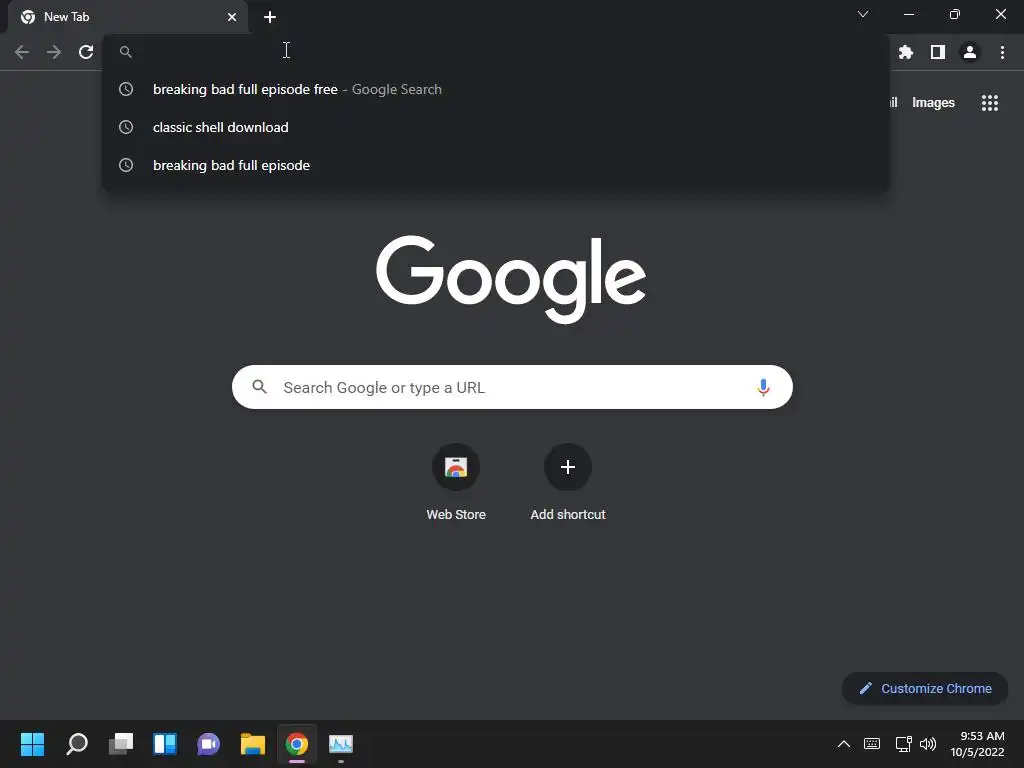Click the Google logo
The width and height of the screenshot is (1024, 768).
click(511, 279)
